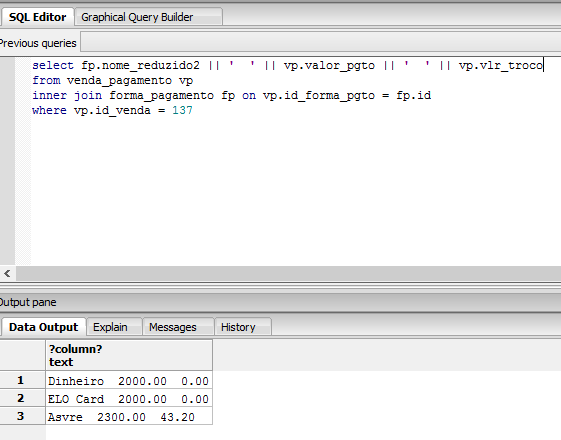View the History tab

click(x=243, y=327)
